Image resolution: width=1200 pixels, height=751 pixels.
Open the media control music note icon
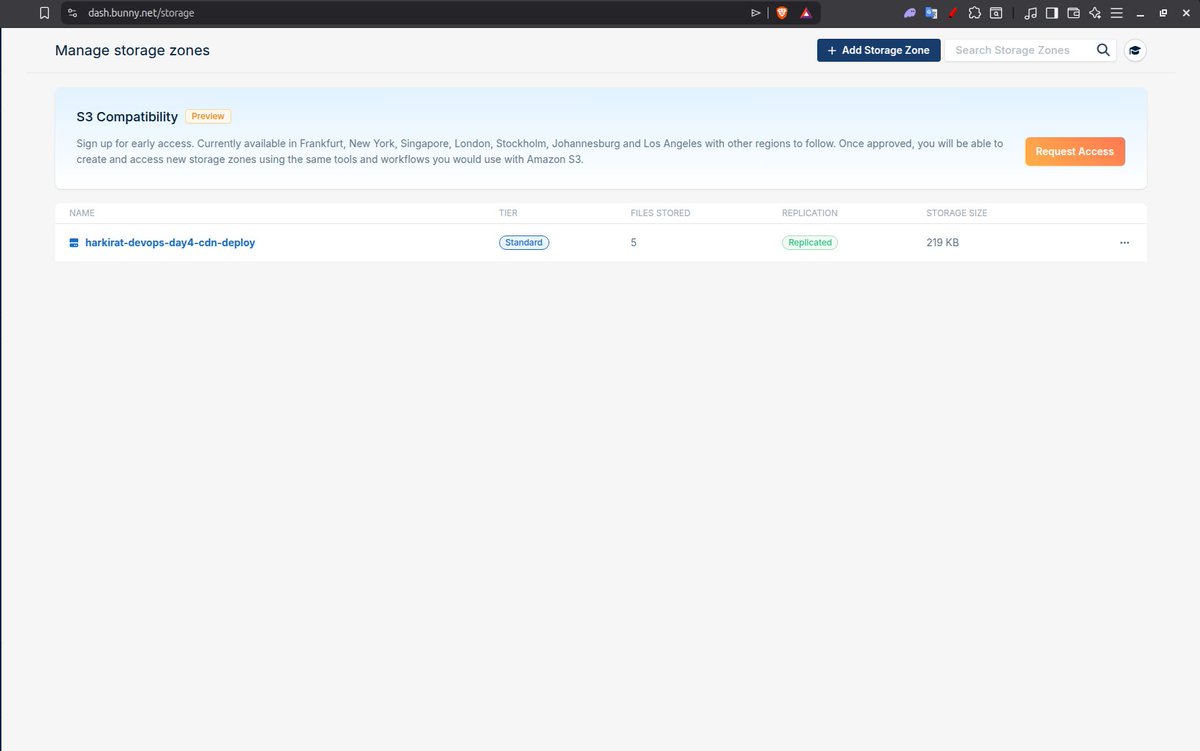coord(1031,13)
